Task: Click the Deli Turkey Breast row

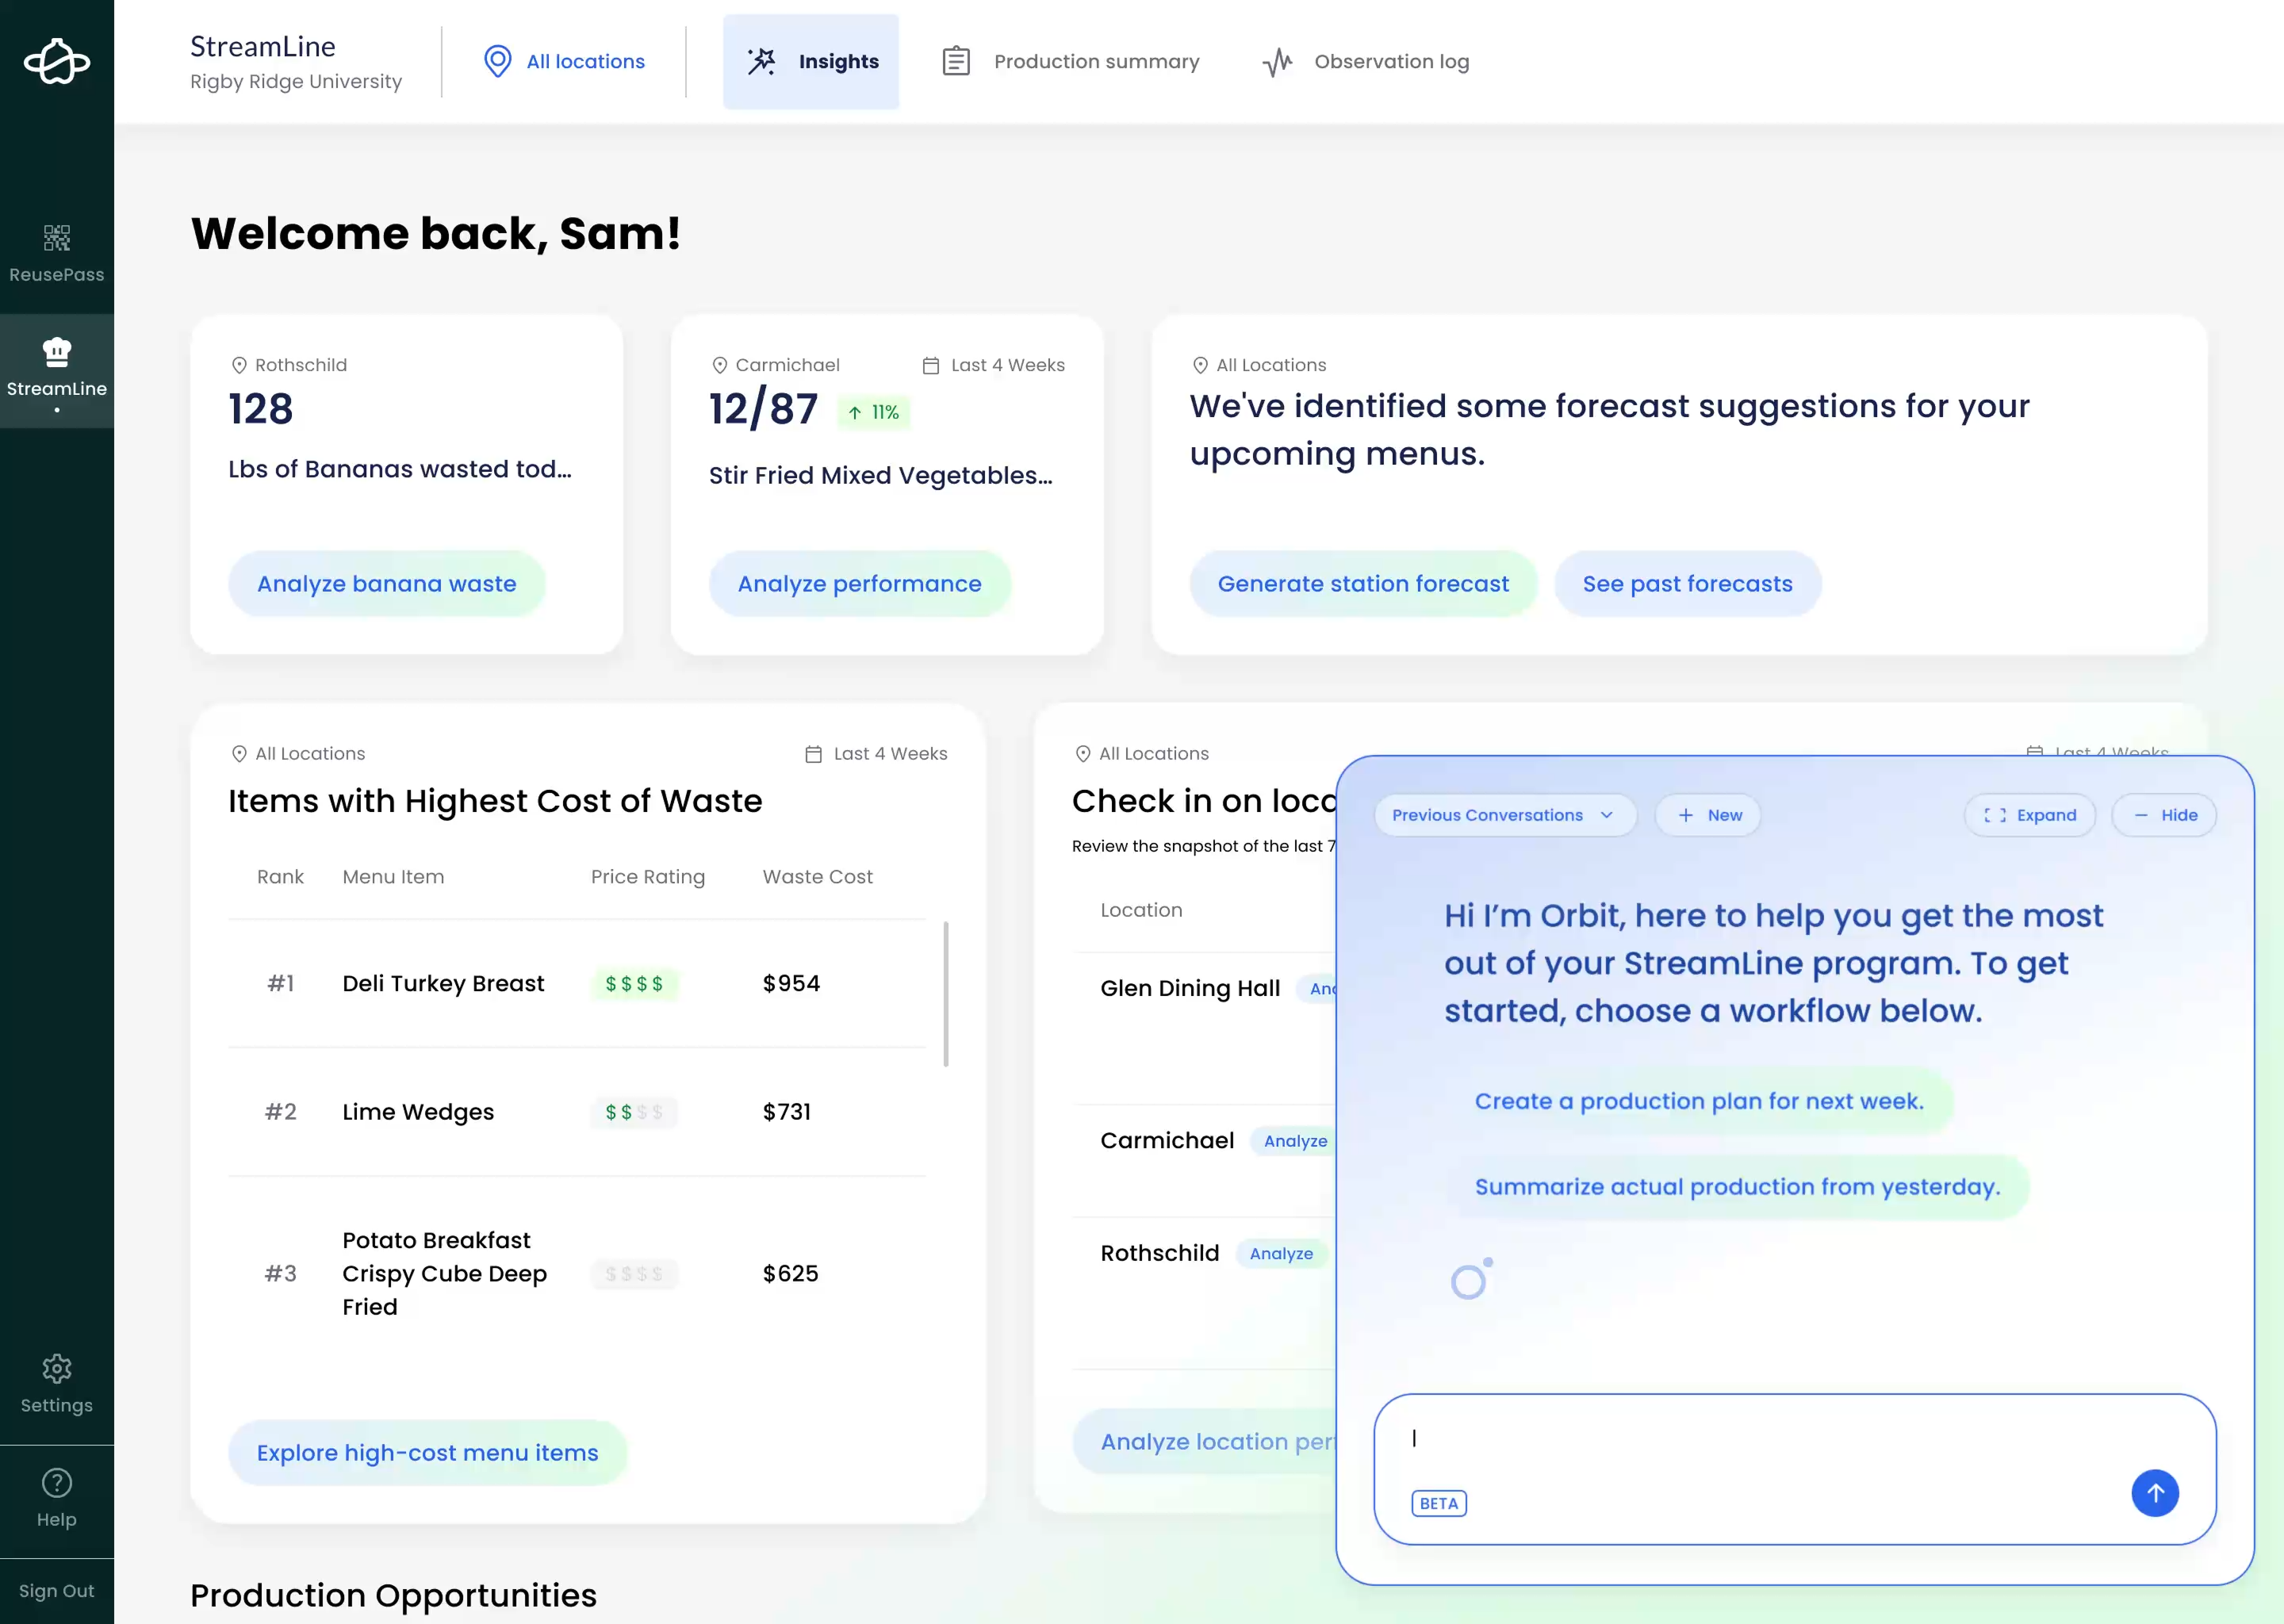Action: click(x=577, y=983)
